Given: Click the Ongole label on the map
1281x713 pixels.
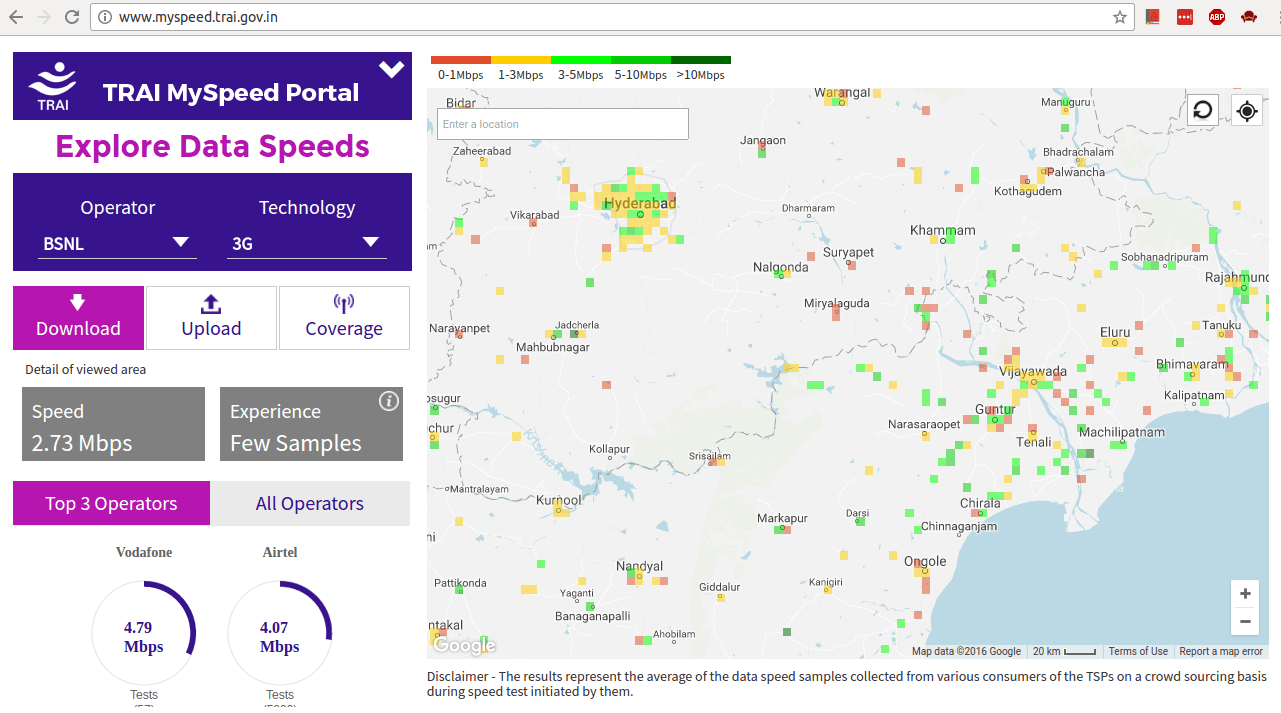Looking at the screenshot, I should coord(925,561).
